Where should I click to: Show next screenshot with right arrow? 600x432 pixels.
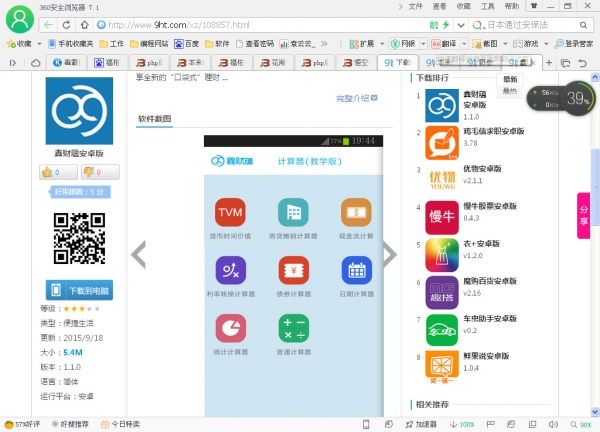point(390,254)
